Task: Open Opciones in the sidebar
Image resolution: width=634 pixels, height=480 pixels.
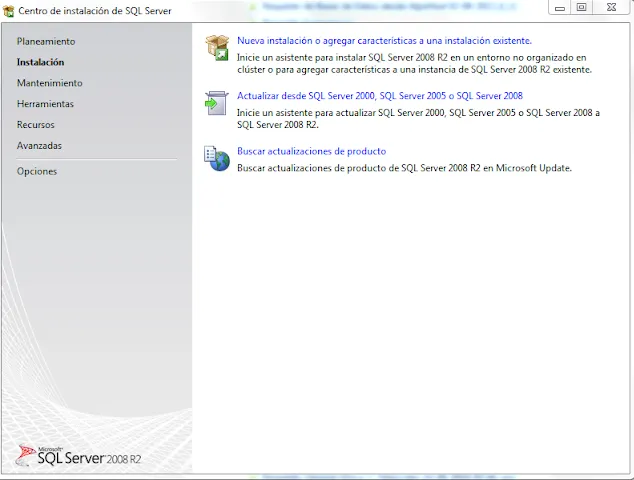Action: click(37, 171)
